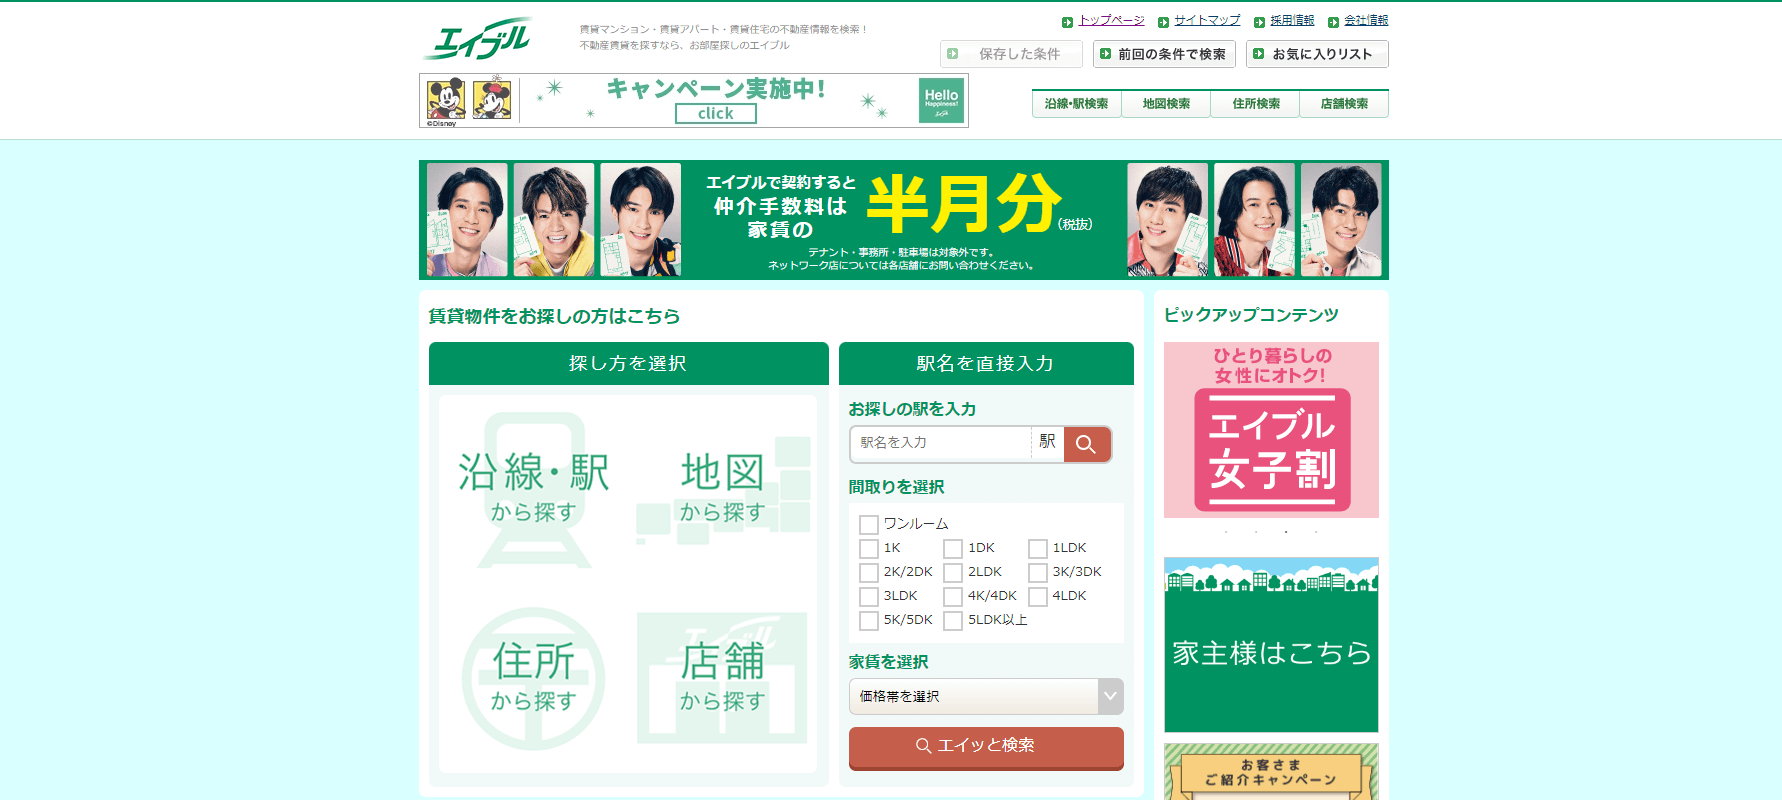
Task: Check the 5LDK以上 checkbox
Action: 953,620
